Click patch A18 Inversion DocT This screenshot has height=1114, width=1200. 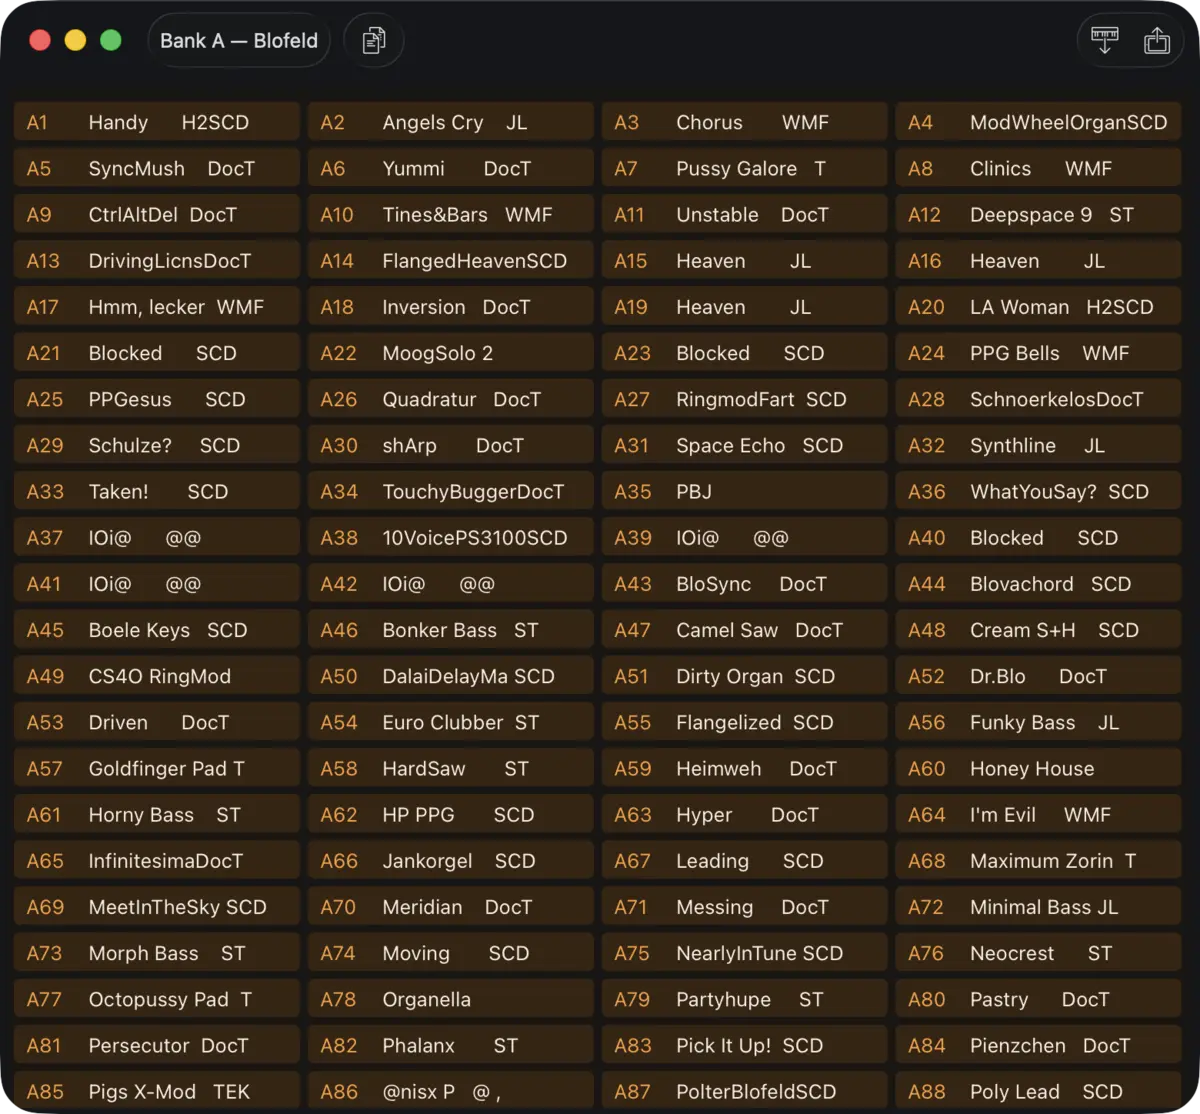451,307
